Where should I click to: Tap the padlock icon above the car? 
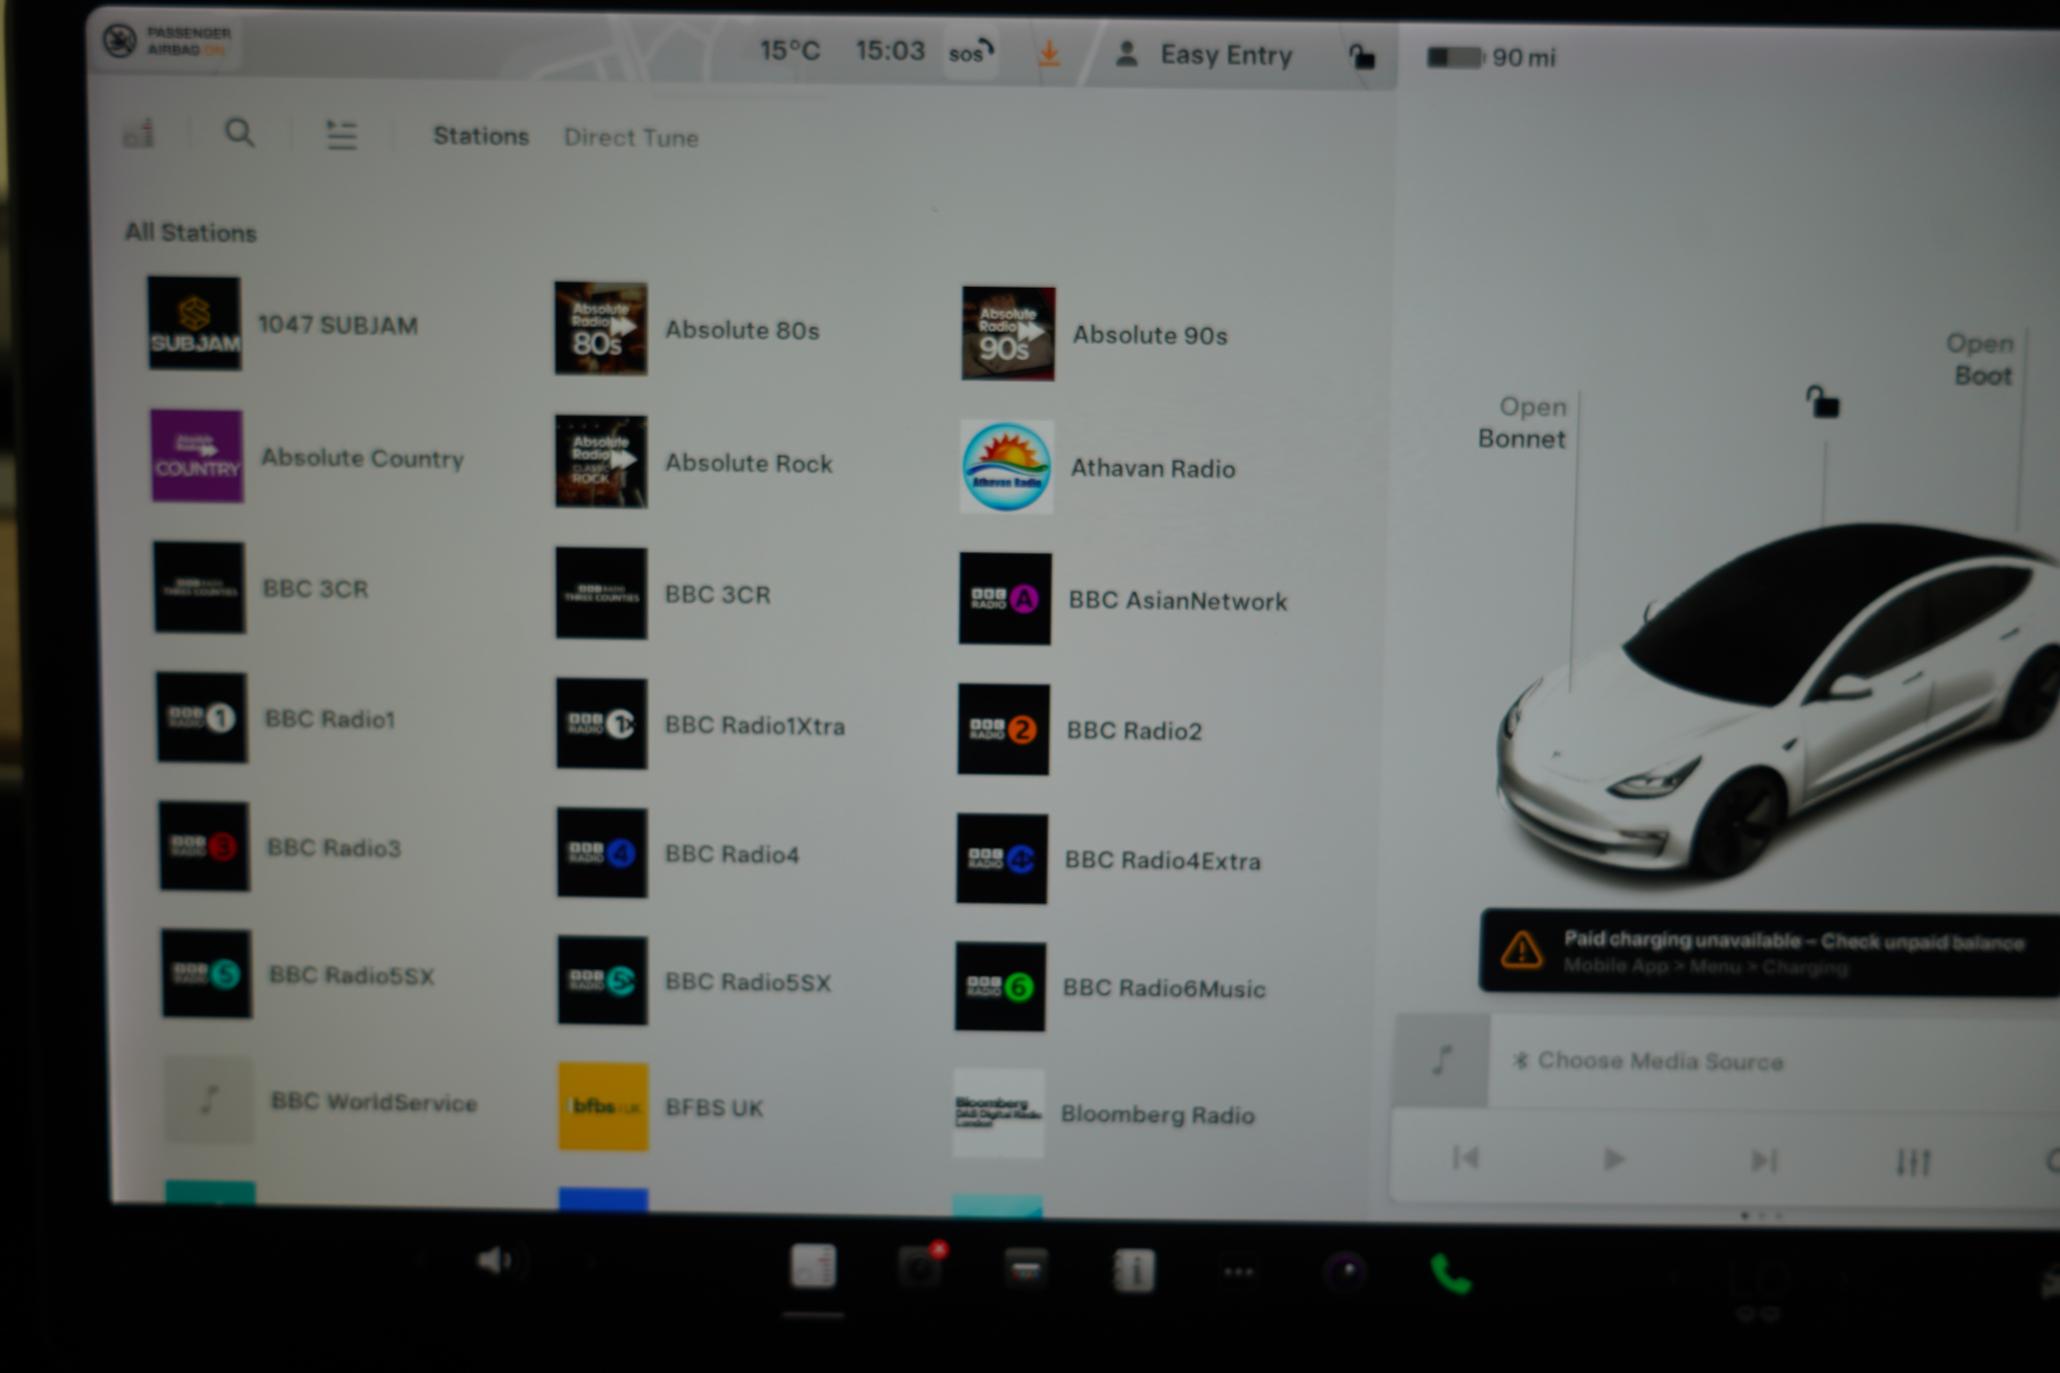(x=1822, y=401)
